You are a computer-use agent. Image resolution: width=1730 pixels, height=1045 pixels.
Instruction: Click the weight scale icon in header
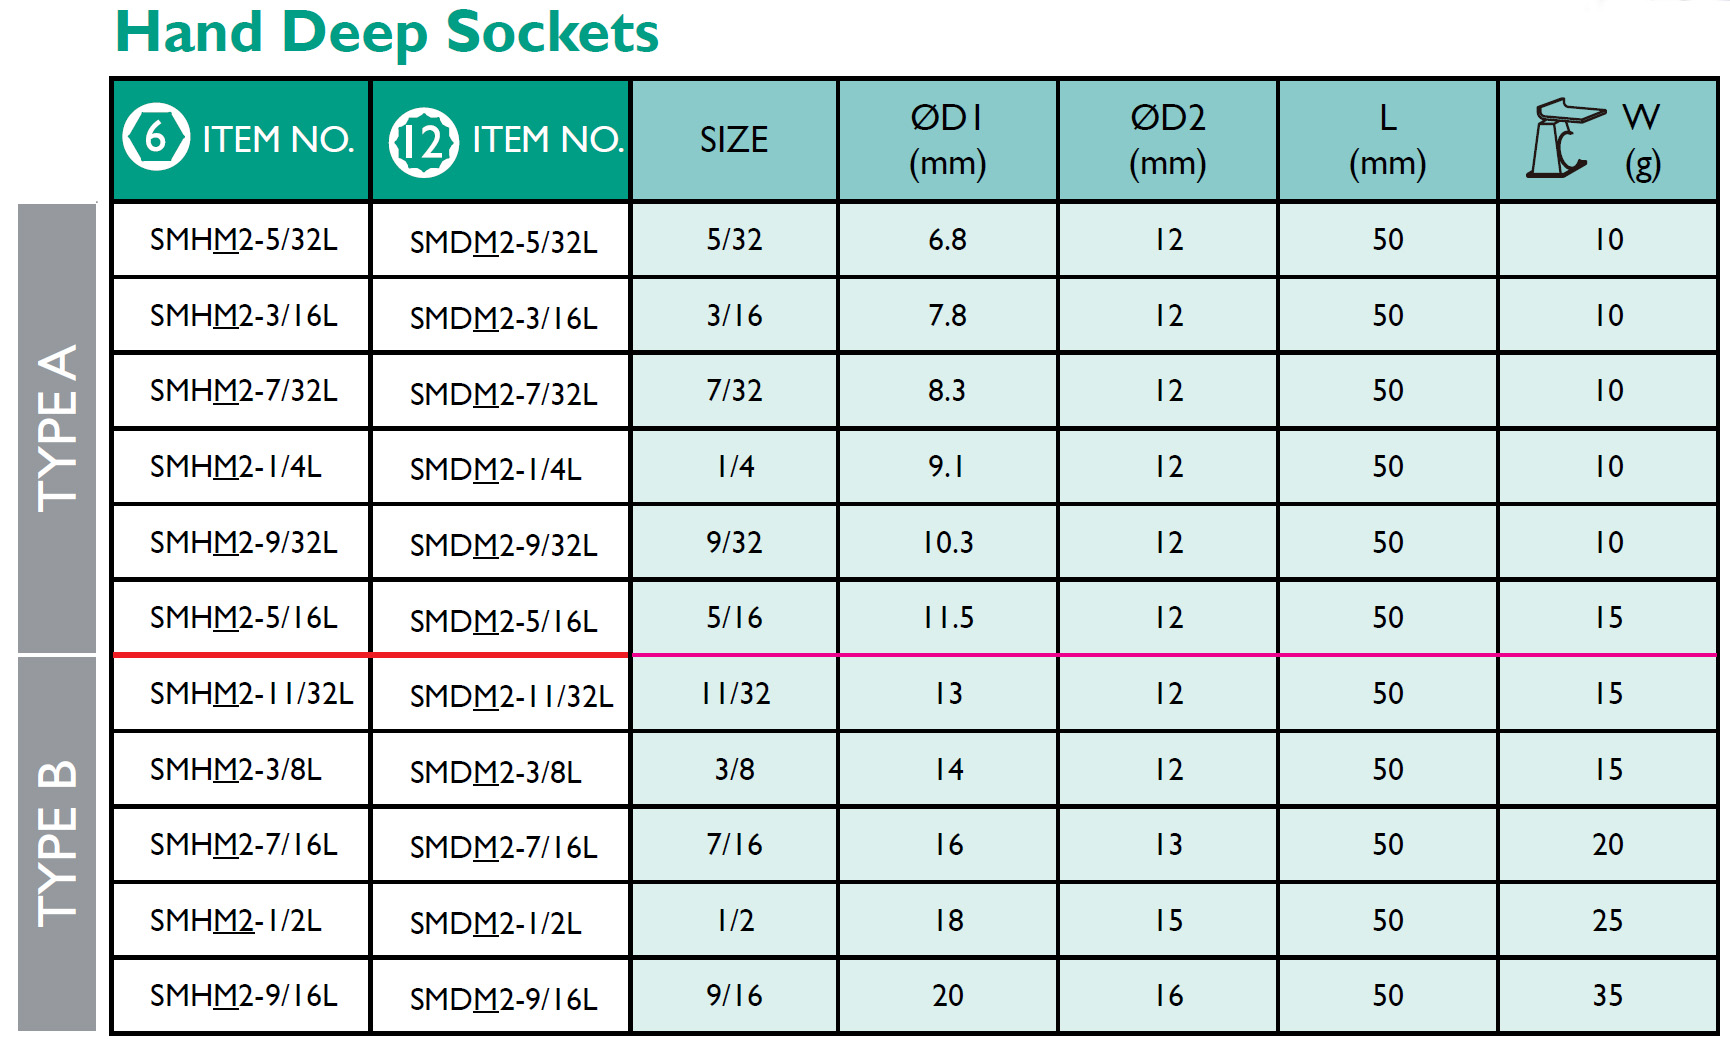coord(1565,138)
